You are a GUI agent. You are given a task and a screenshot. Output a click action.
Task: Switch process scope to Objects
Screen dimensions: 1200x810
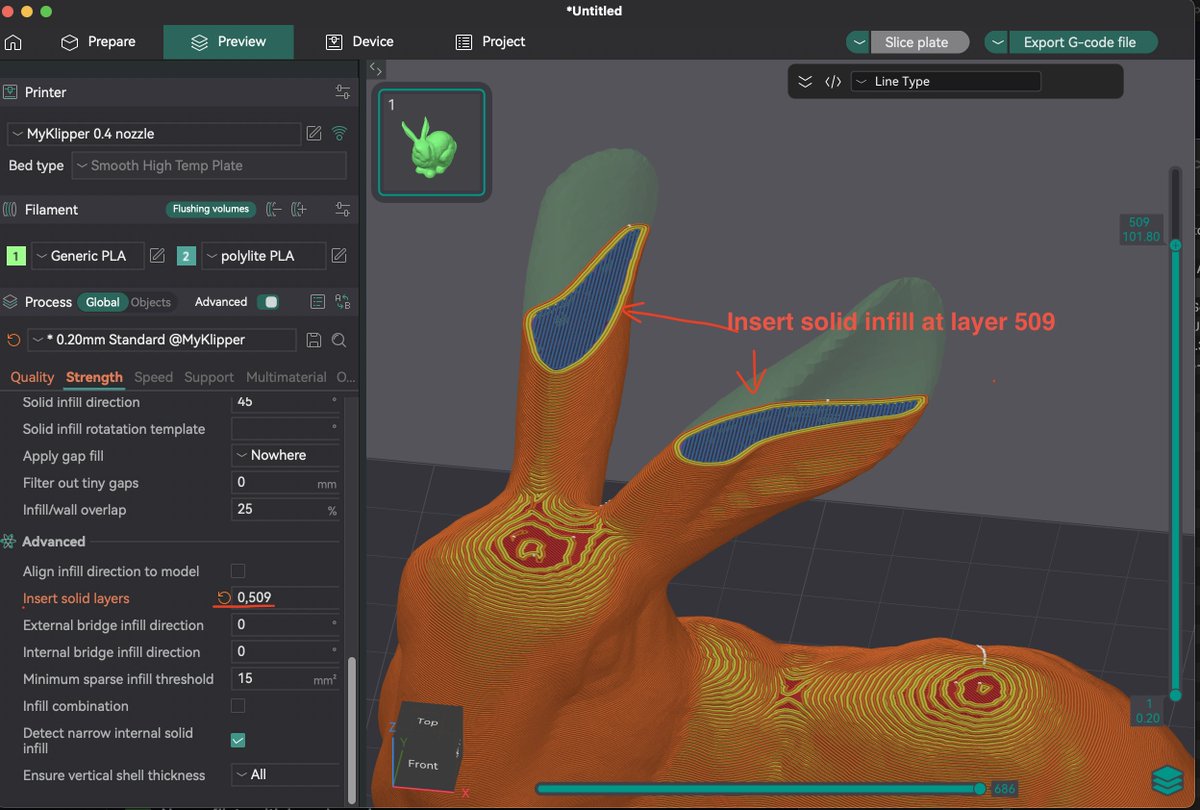tap(151, 302)
